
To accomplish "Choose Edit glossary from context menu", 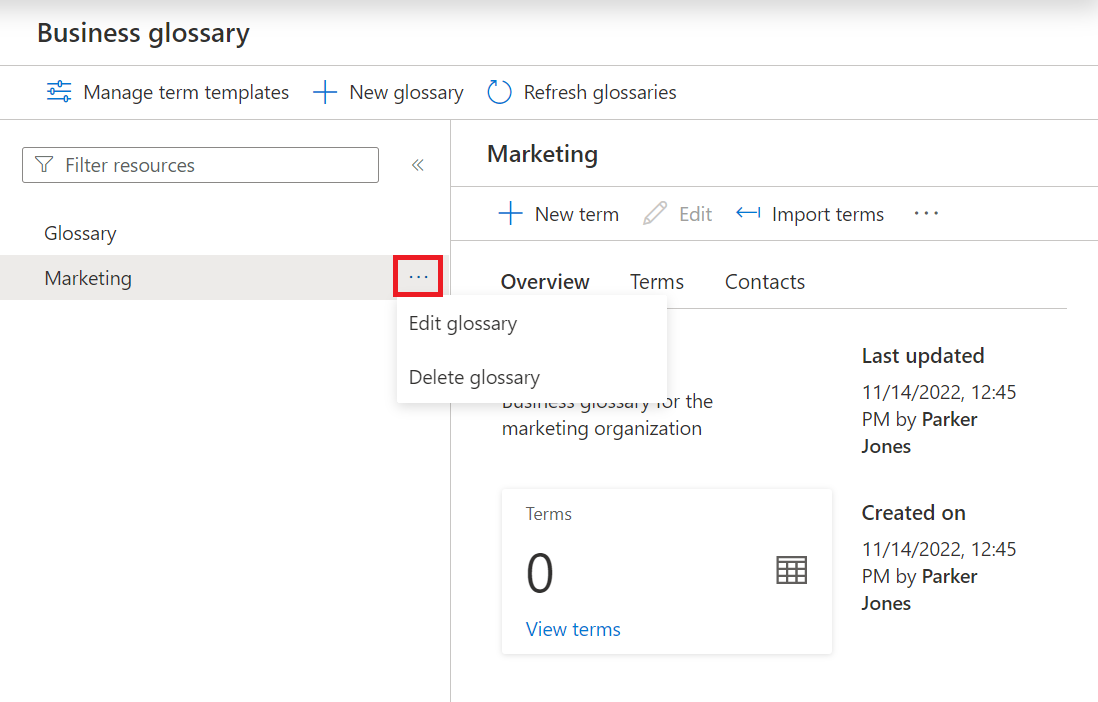I will pyautogui.click(x=463, y=323).
